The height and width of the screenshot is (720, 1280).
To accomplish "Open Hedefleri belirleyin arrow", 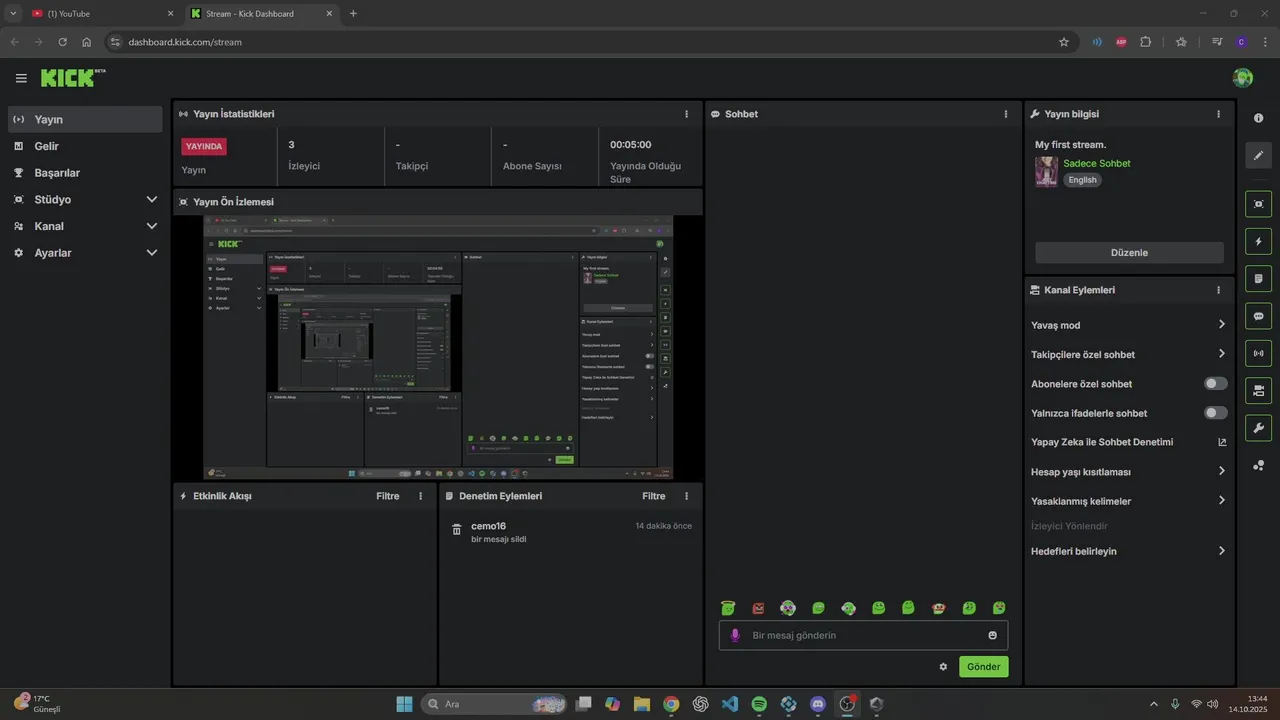I will [x=1221, y=551].
